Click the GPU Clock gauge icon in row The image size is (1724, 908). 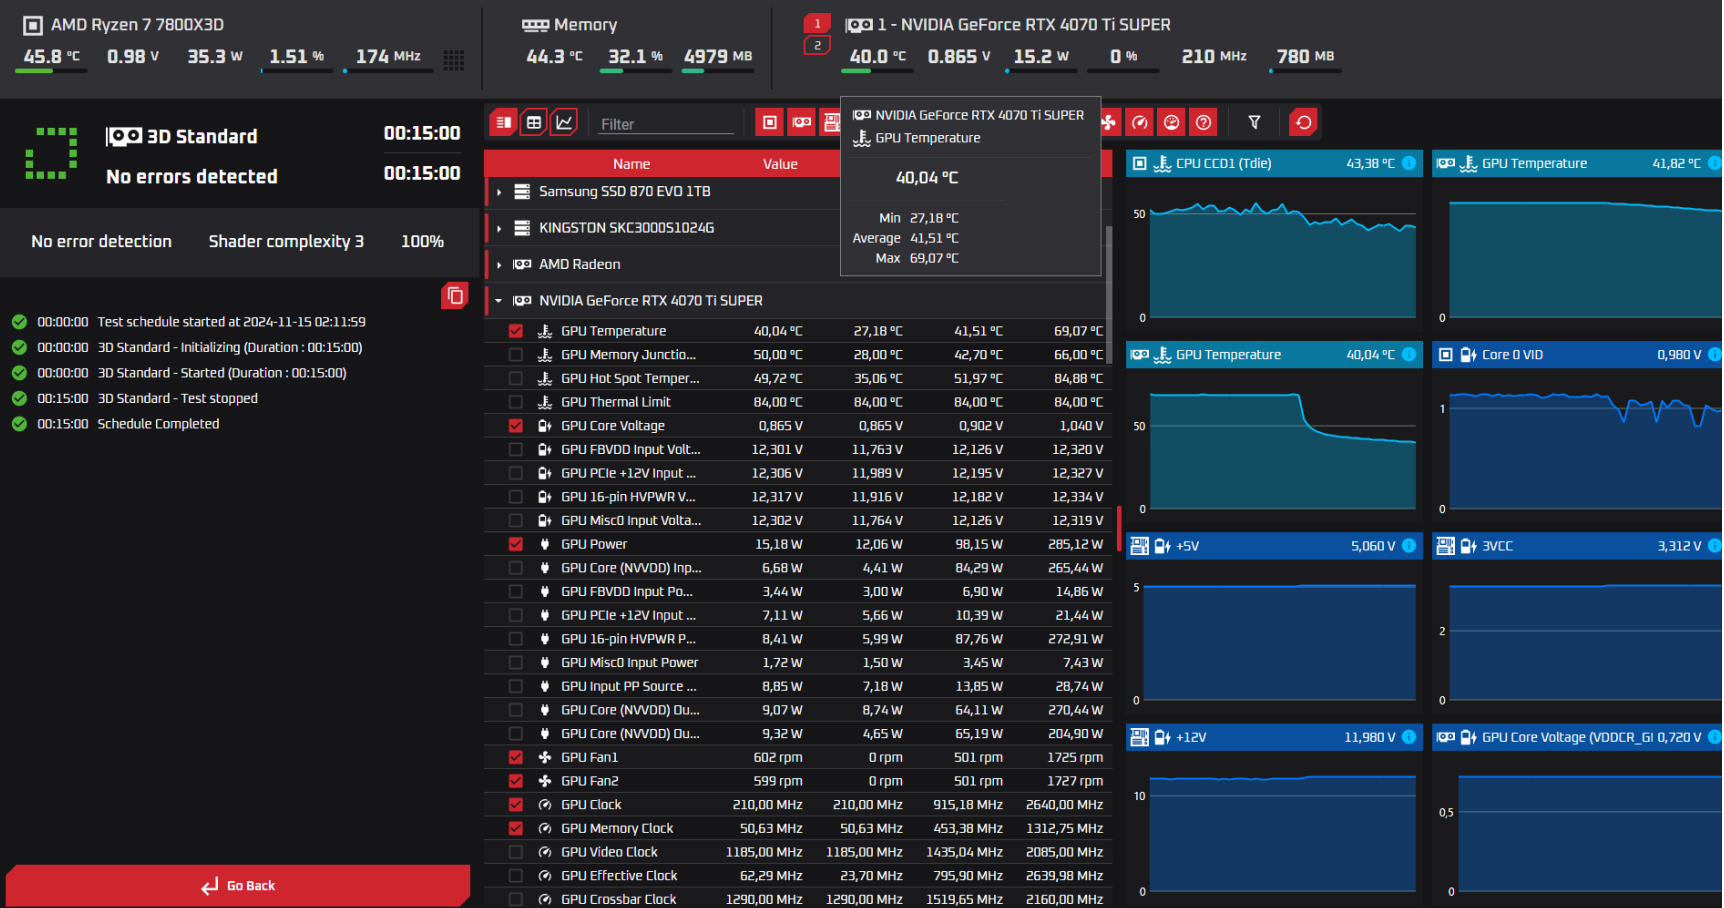545,804
